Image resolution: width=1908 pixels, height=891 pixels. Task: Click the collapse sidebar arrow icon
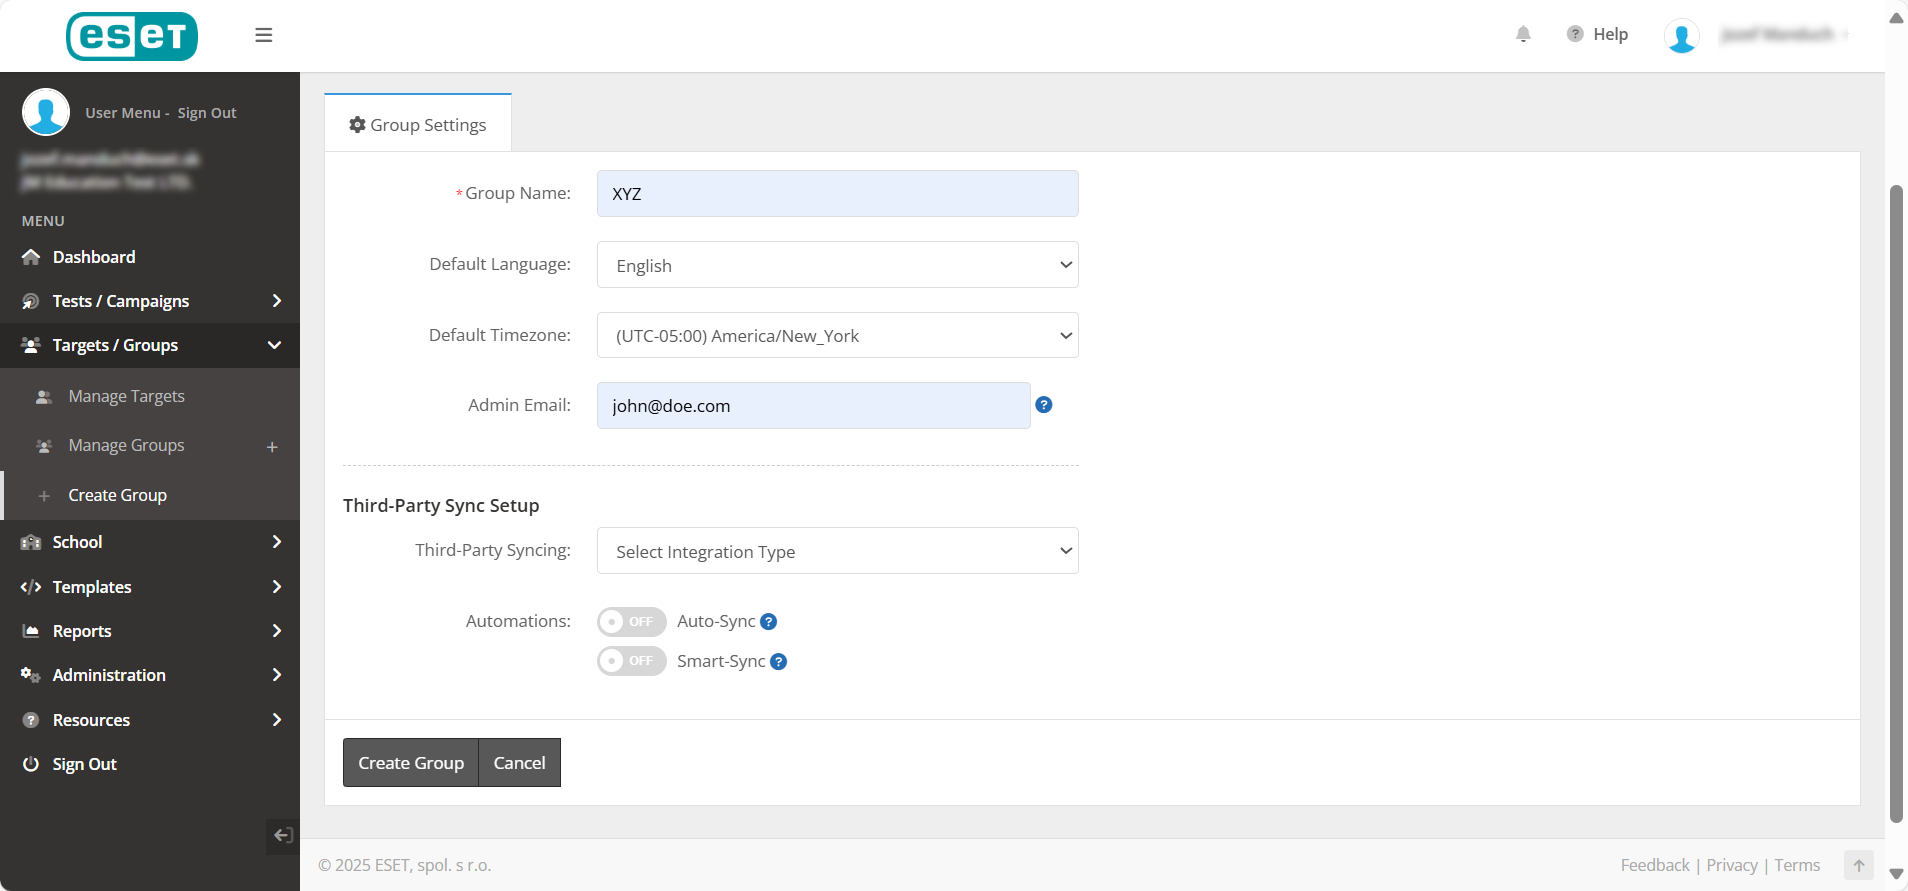283,835
